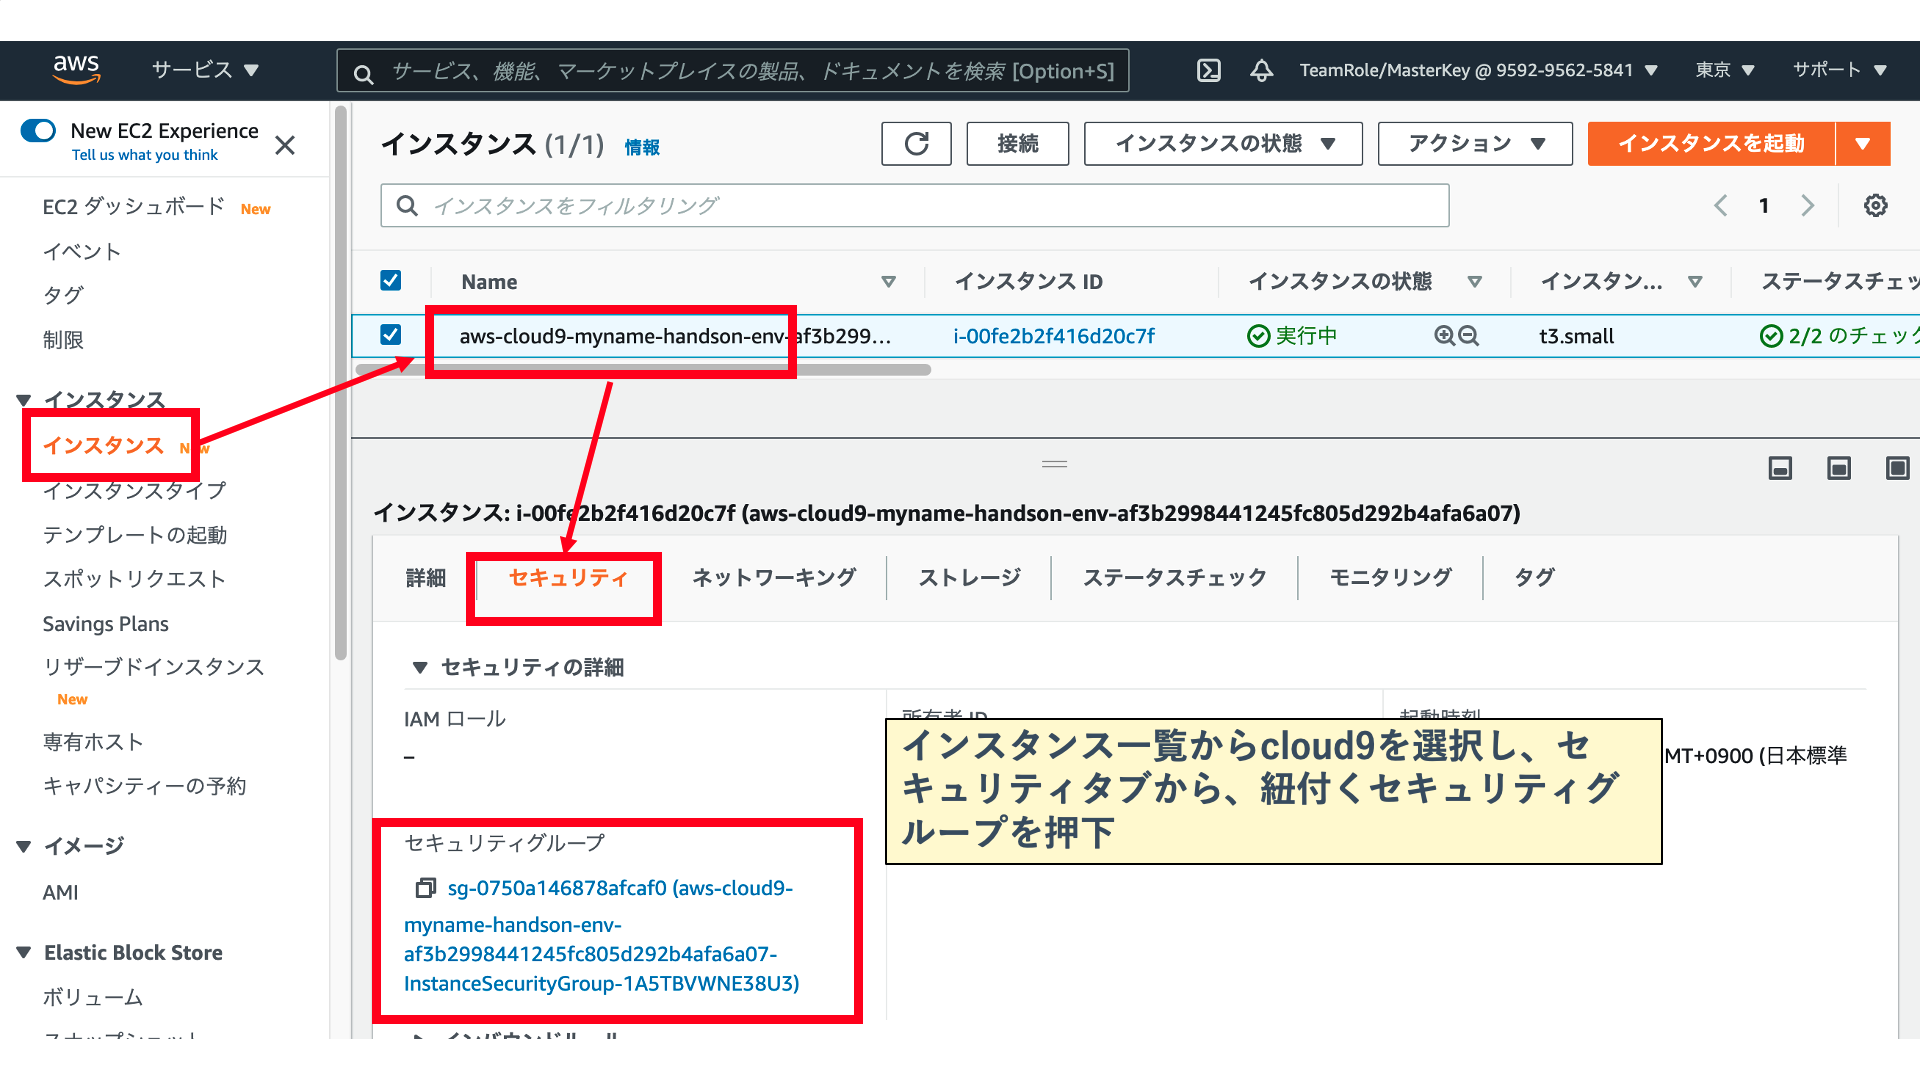Open インスタンスタイプ in sidebar

135,491
